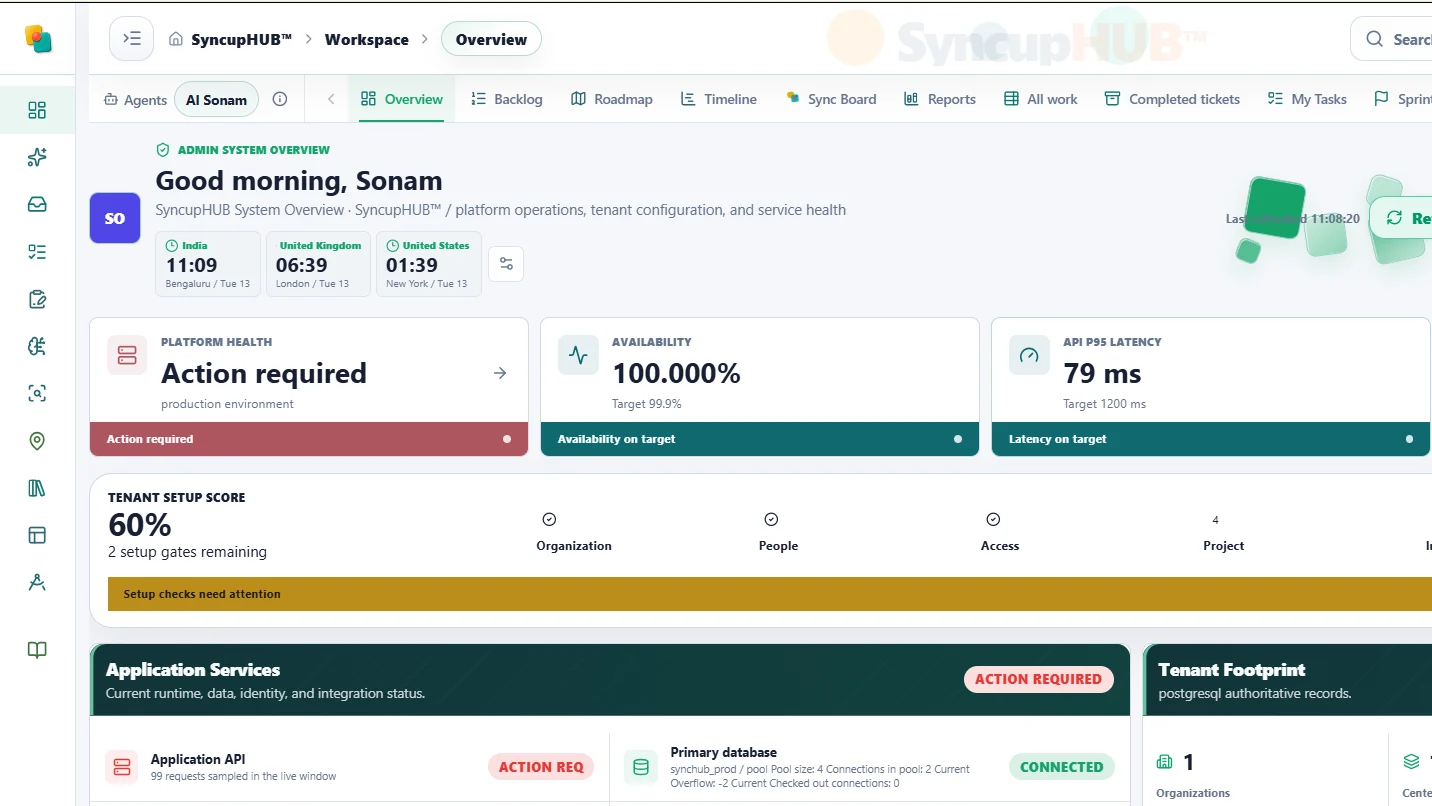Image resolution: width=1432 pixels, height=806 pixels.
Task: Select the United Kingdom clock card
Action: (318, 264)
